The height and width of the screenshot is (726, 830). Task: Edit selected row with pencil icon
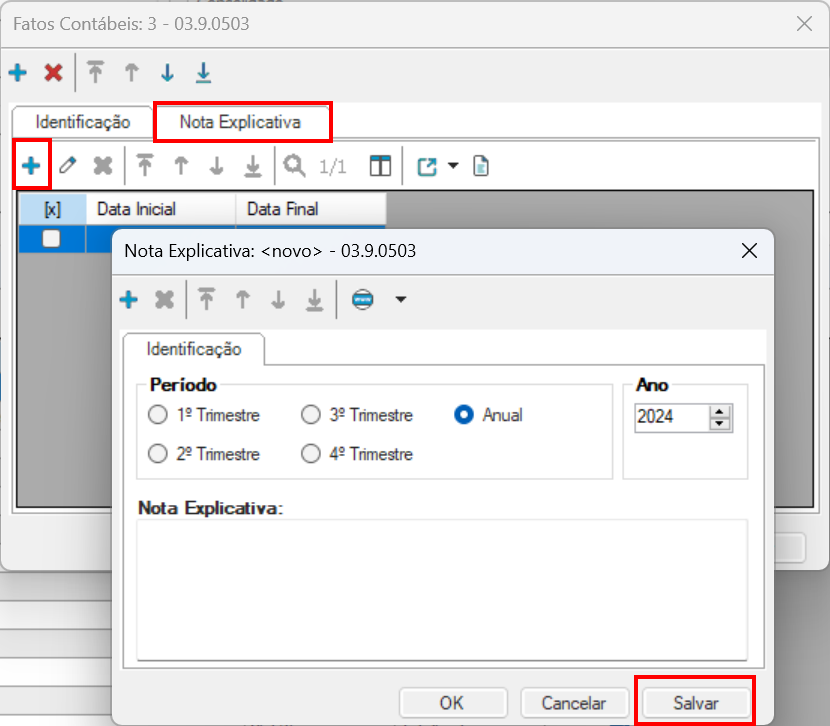click(67, 166)
